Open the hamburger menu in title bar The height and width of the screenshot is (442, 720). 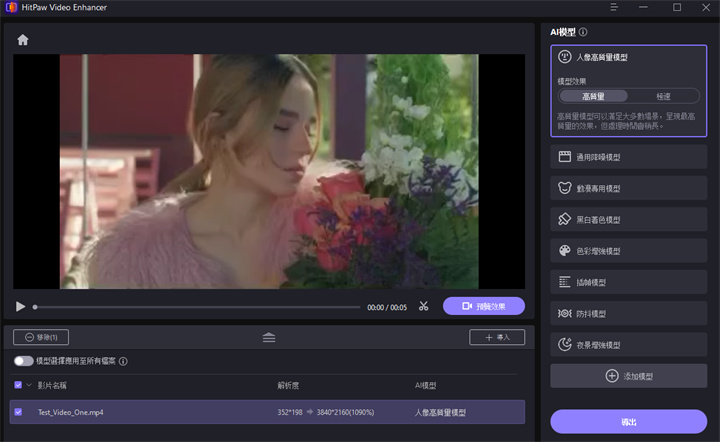tap(614, 8)
